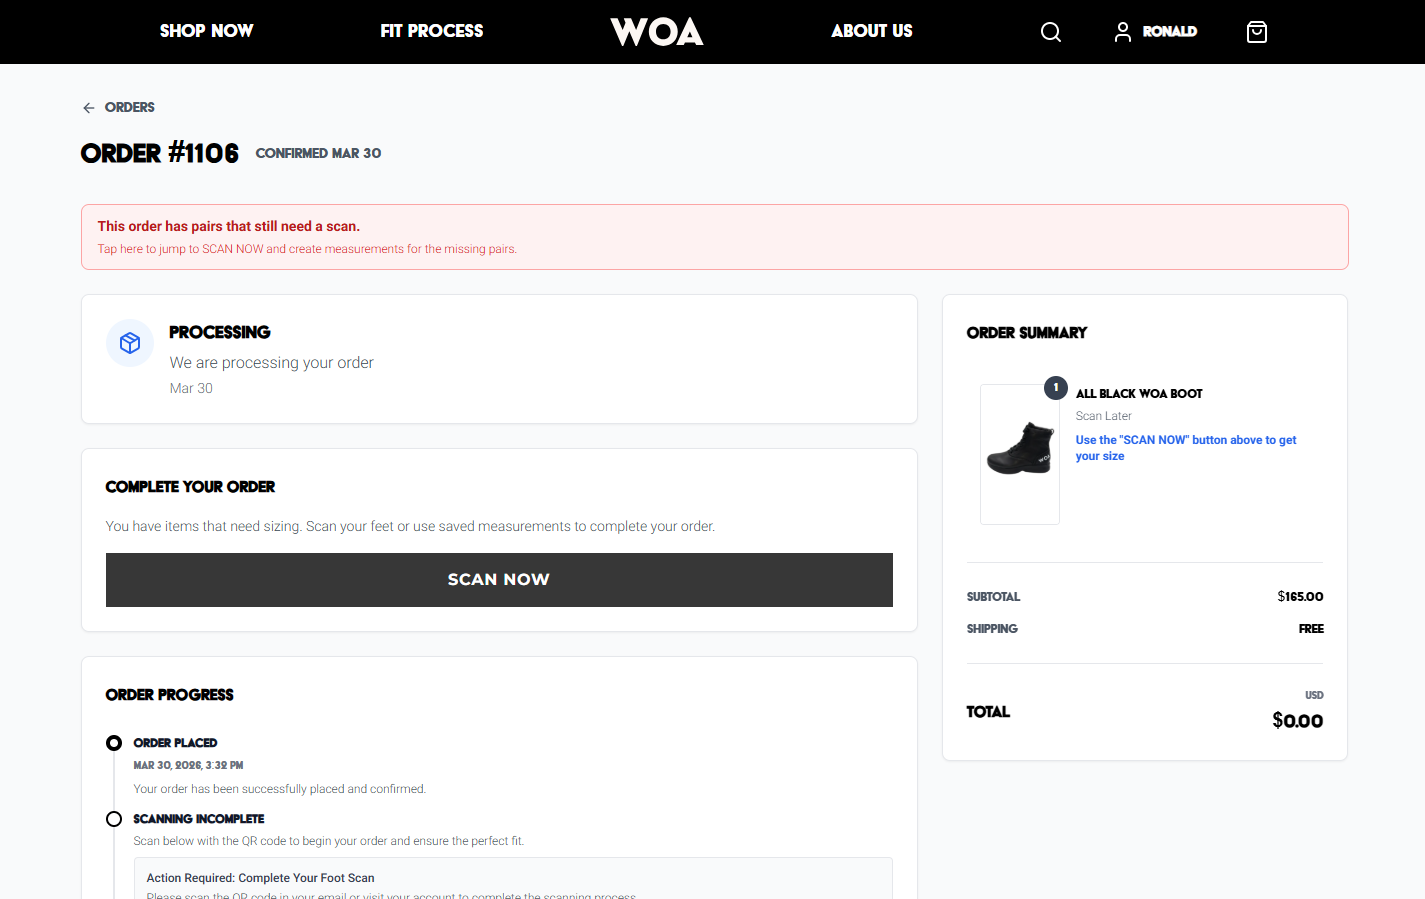This screenshot has height=899, width=1425.
Task: Click the quantity badge on boot image
Action: (1056, 388)
